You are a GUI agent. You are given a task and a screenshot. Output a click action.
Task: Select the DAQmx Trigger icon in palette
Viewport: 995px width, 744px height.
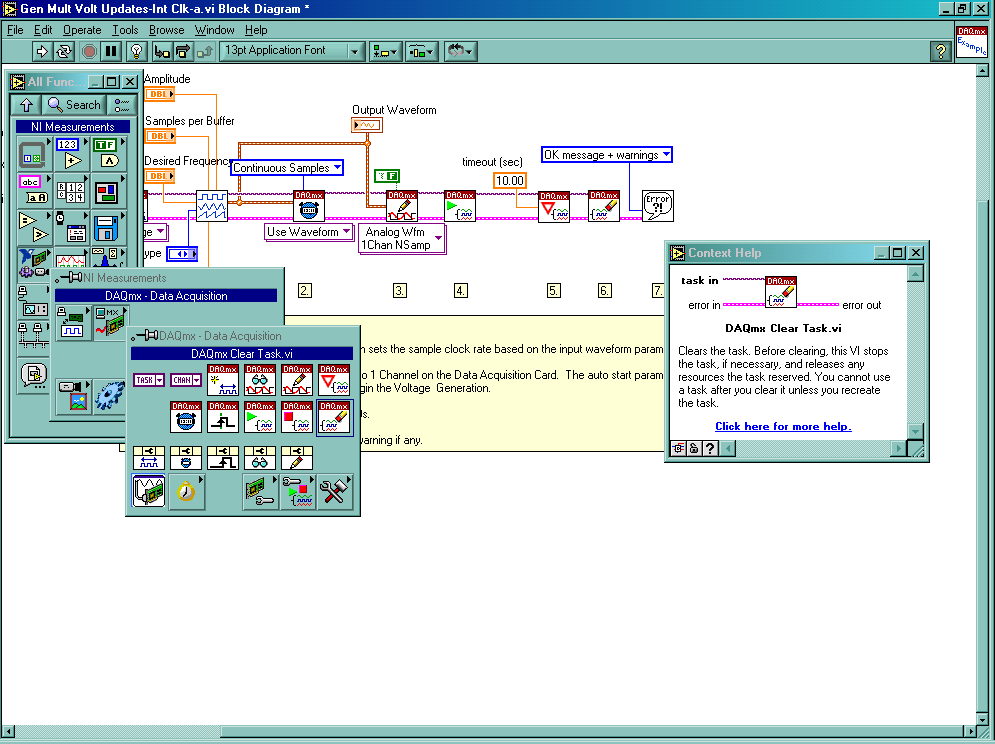(223, 416)
